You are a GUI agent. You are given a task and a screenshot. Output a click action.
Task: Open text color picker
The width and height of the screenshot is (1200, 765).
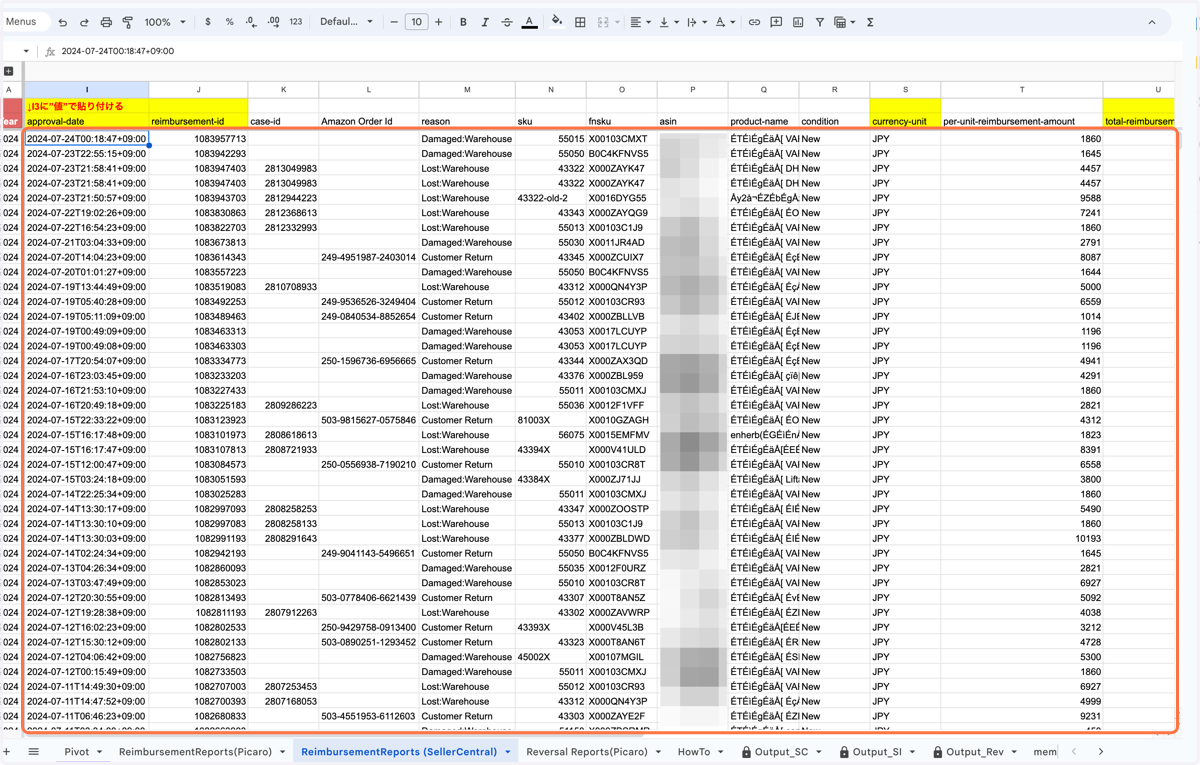point(529,22)
